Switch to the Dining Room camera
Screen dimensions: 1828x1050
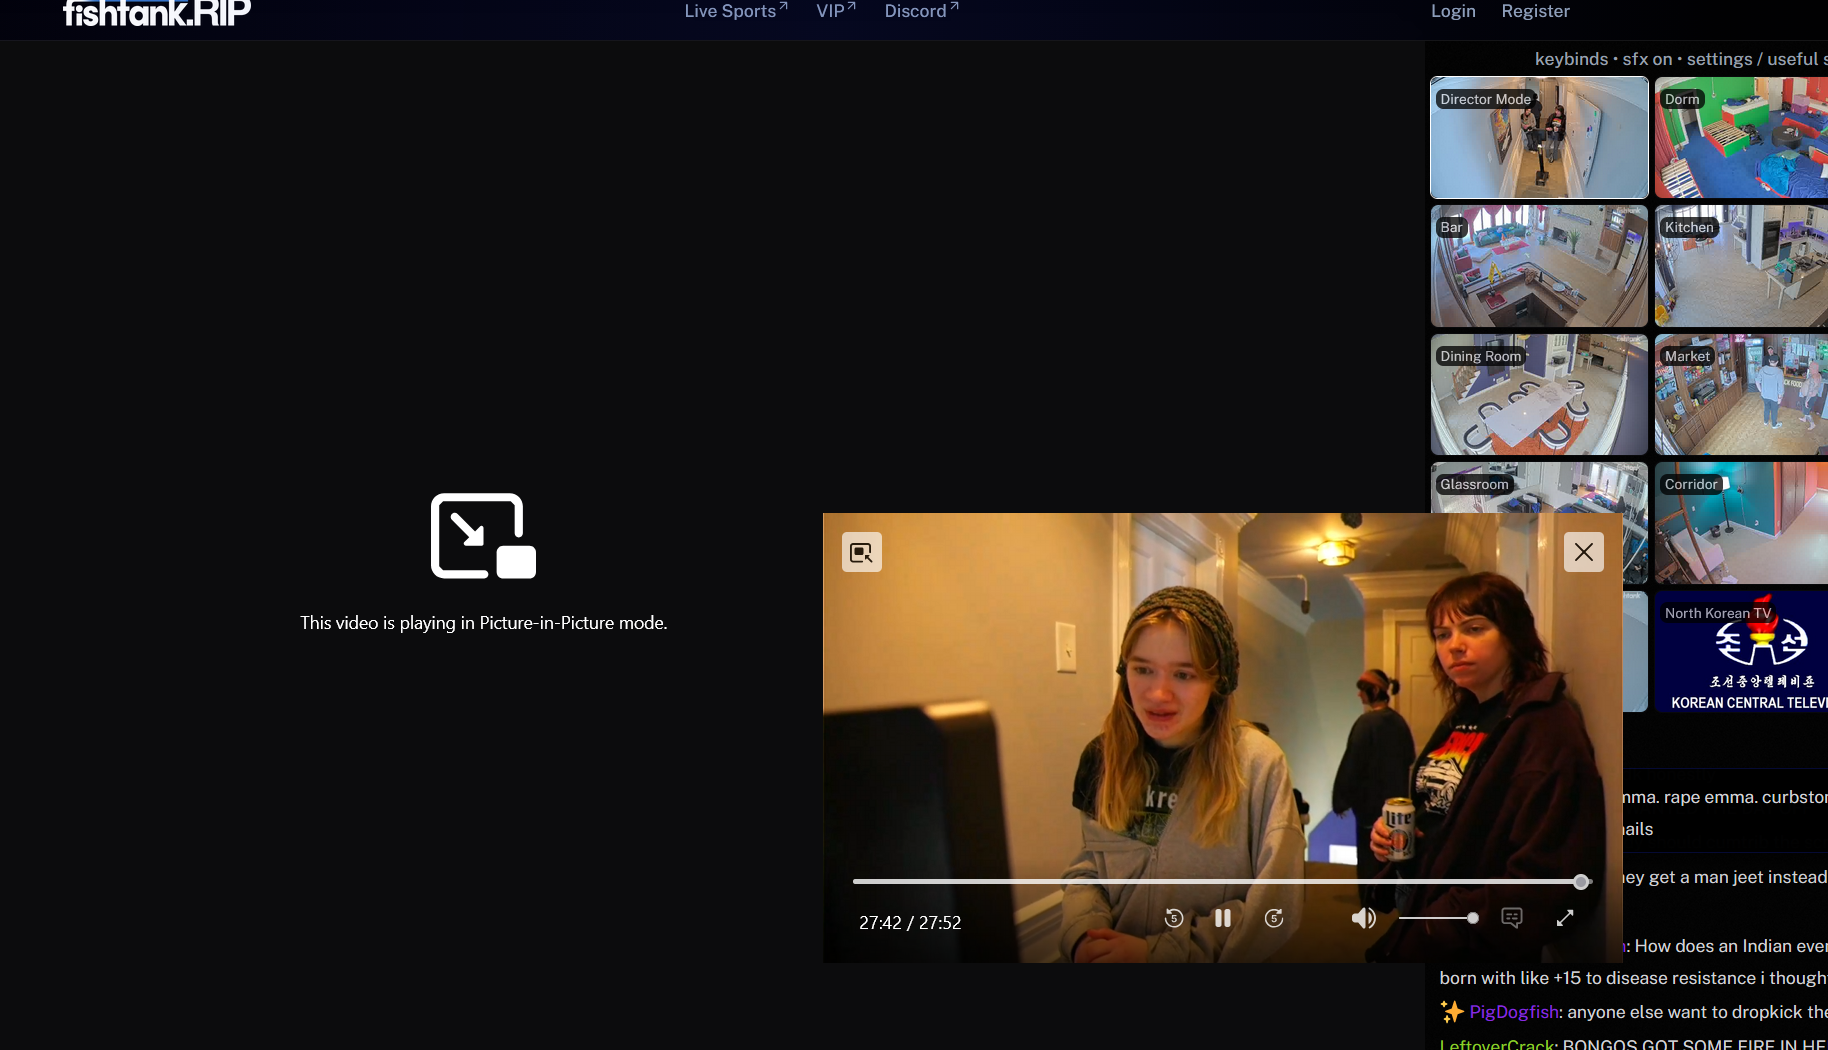[x=1539, y=395]
